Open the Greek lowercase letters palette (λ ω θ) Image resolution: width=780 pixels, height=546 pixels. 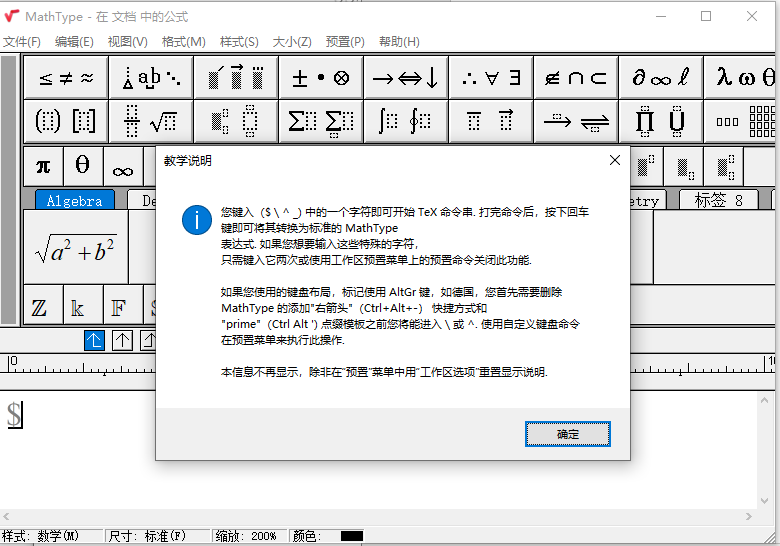point(740,78)
